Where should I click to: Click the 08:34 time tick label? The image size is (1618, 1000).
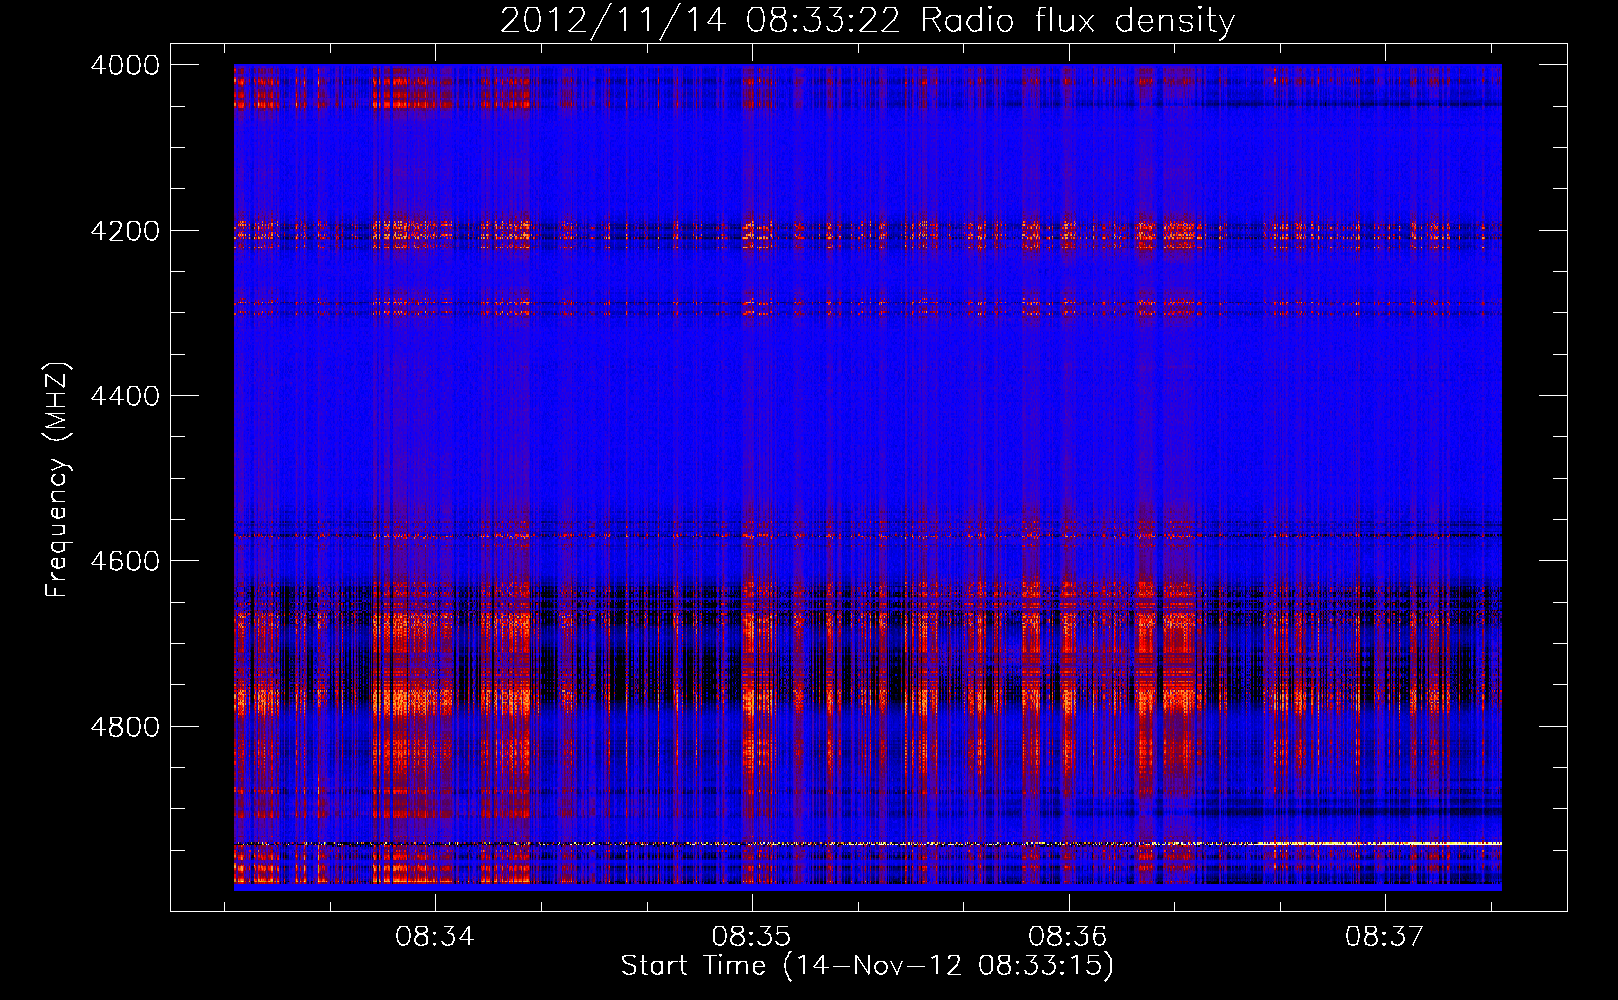tap(435, 937)
